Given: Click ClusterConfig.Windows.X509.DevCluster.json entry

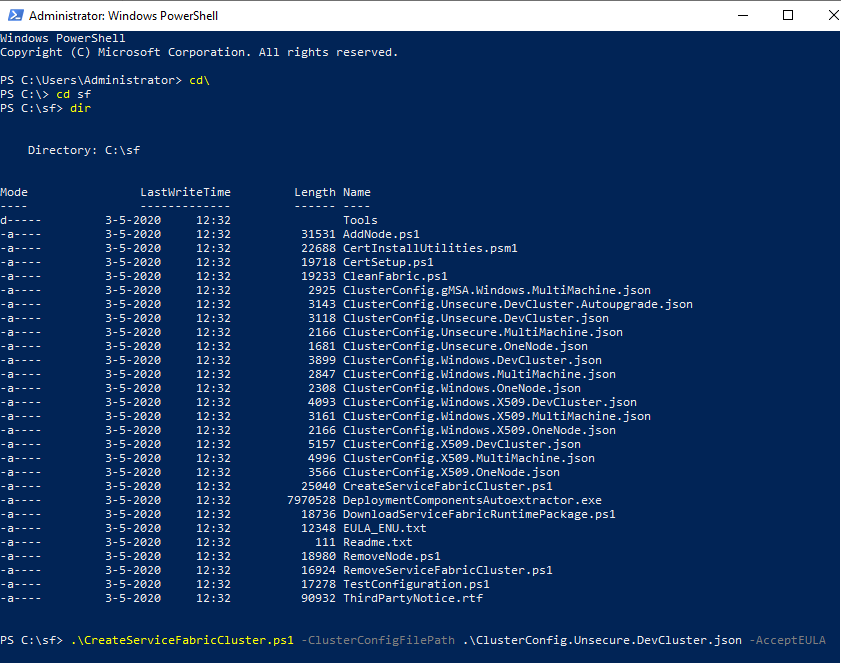Looking at the screenshot, I should 490,402.
